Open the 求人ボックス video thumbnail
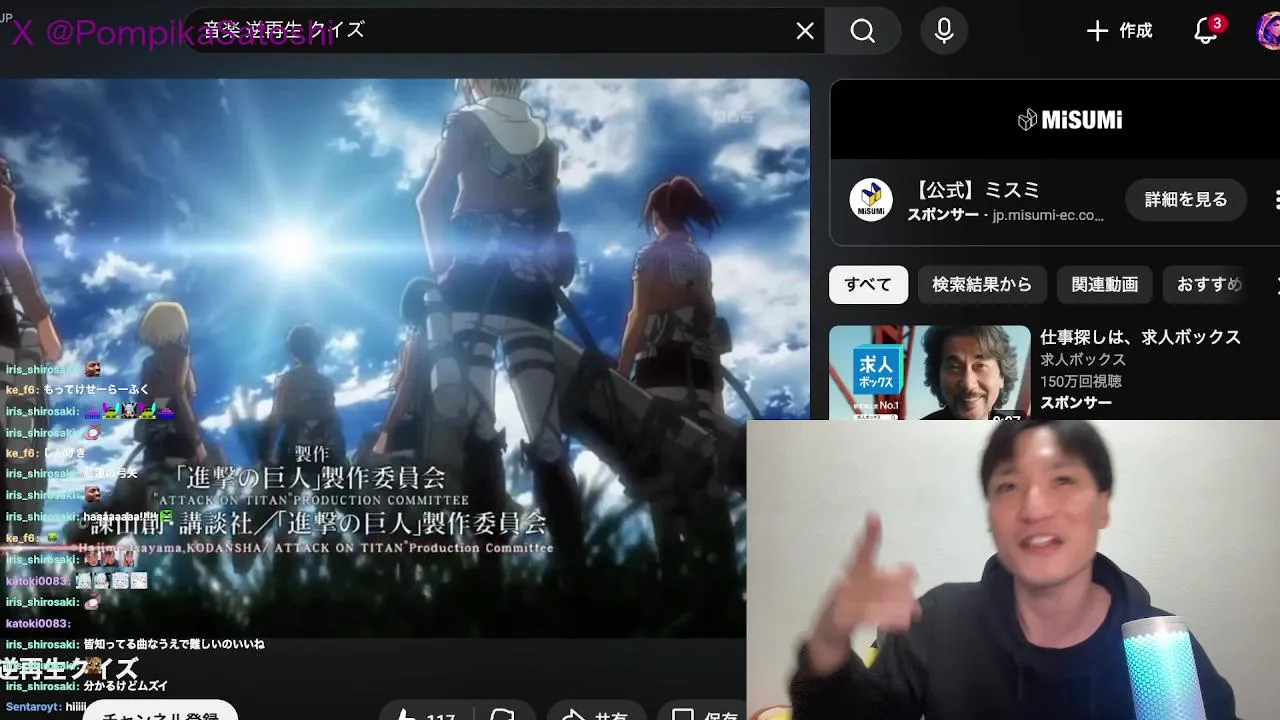 [930, 372]
